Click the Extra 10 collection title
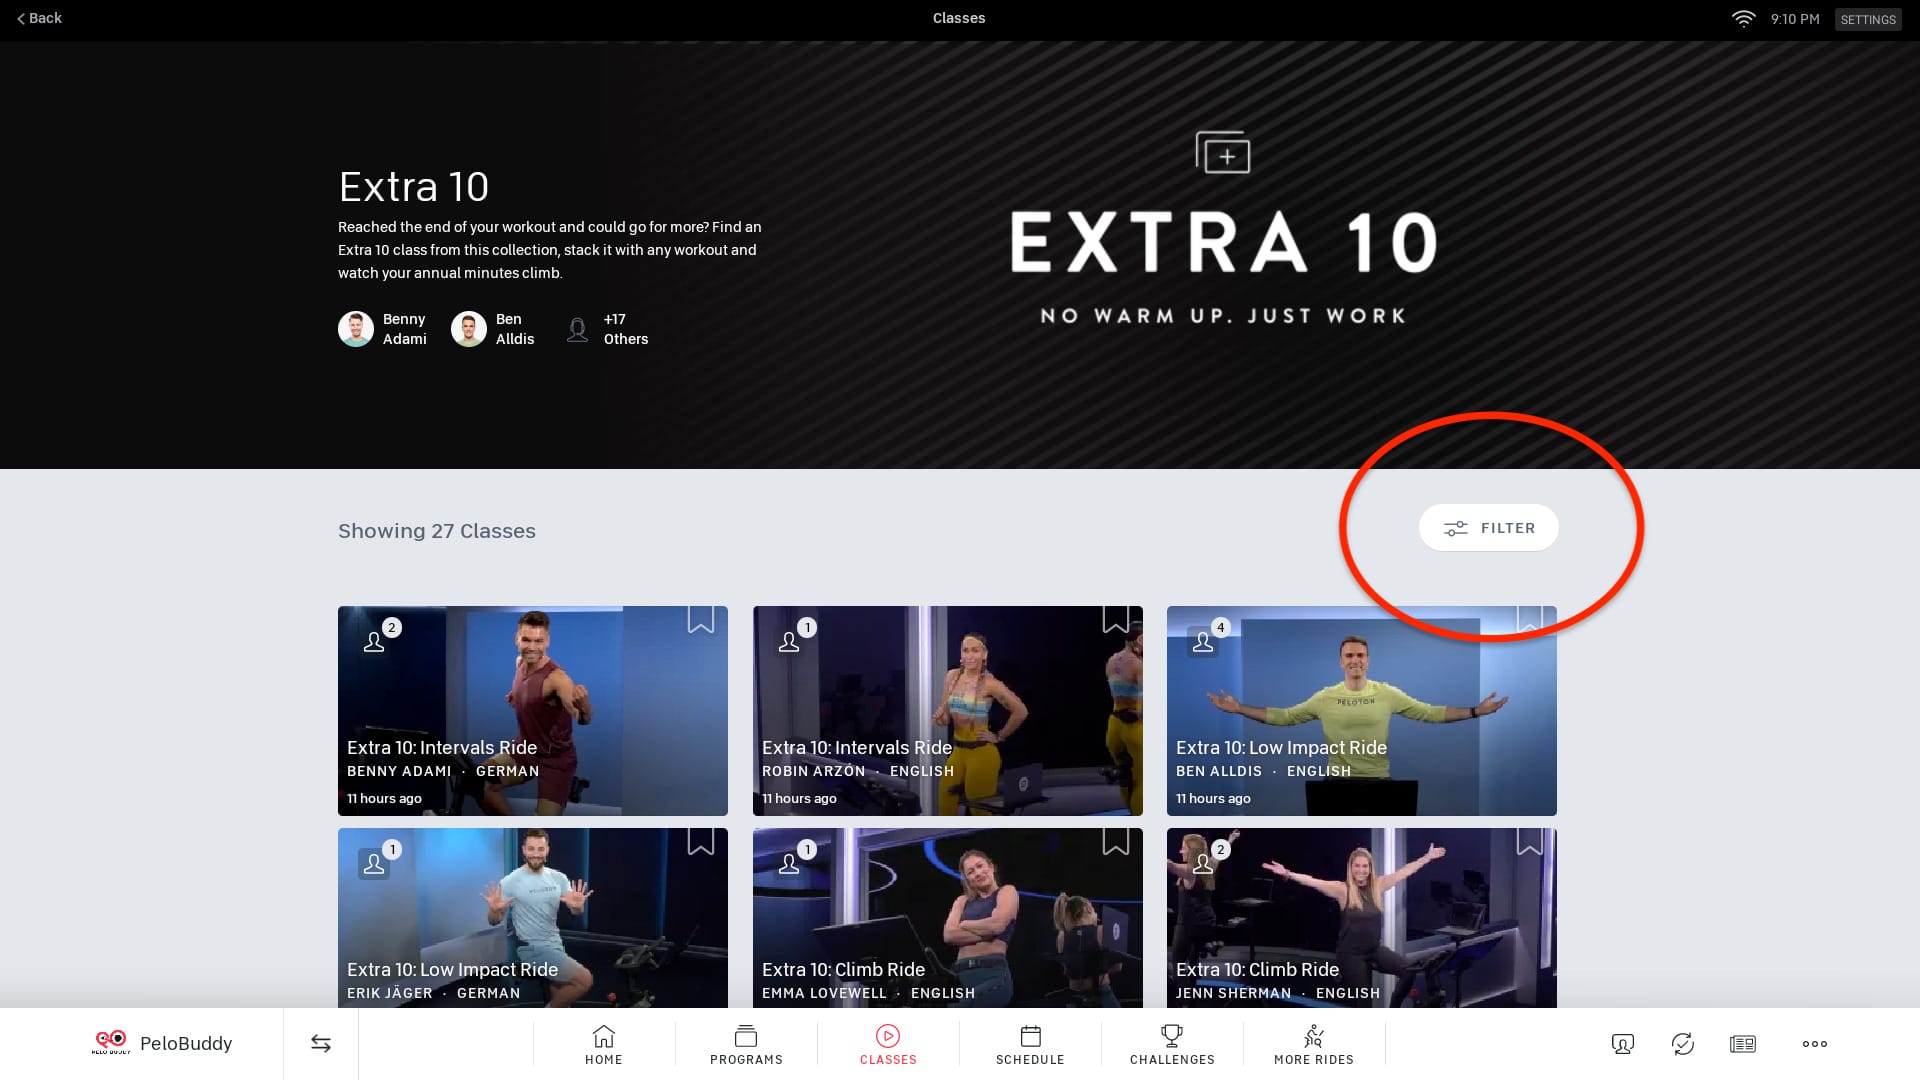Viewport: 1920px width, 1080px height. [414, 187]
